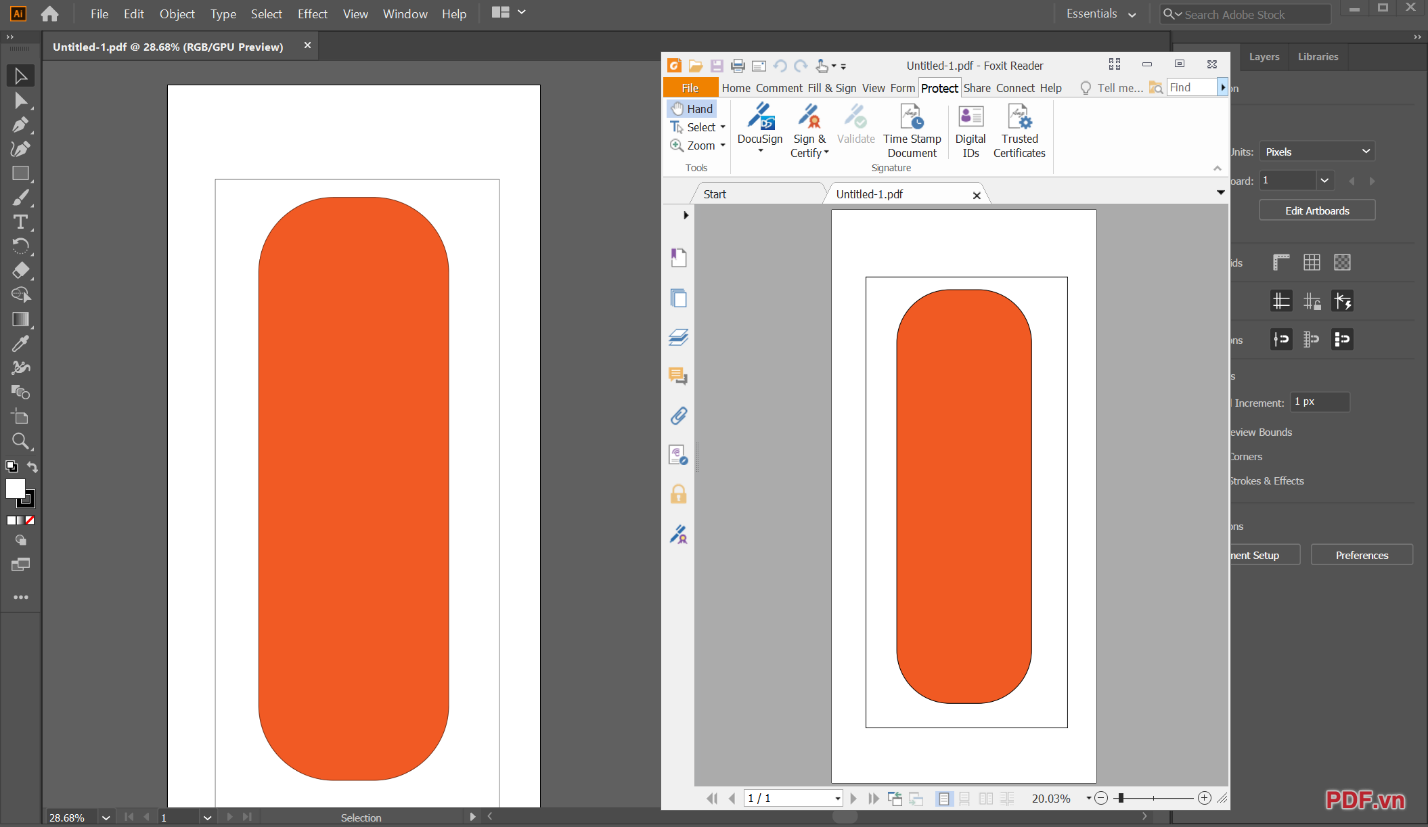
Task: Select the Pen tool in Illustrator toolbar
Action: (20, 125)
